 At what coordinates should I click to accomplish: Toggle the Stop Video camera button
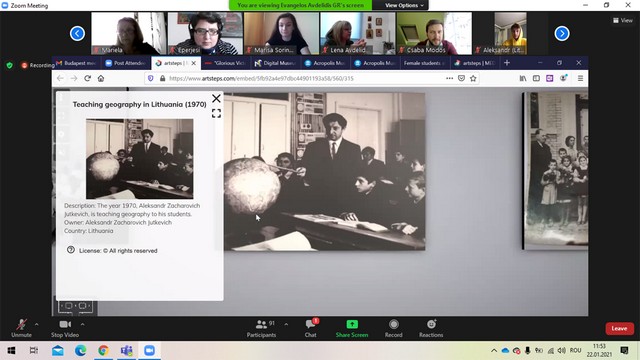65,328
